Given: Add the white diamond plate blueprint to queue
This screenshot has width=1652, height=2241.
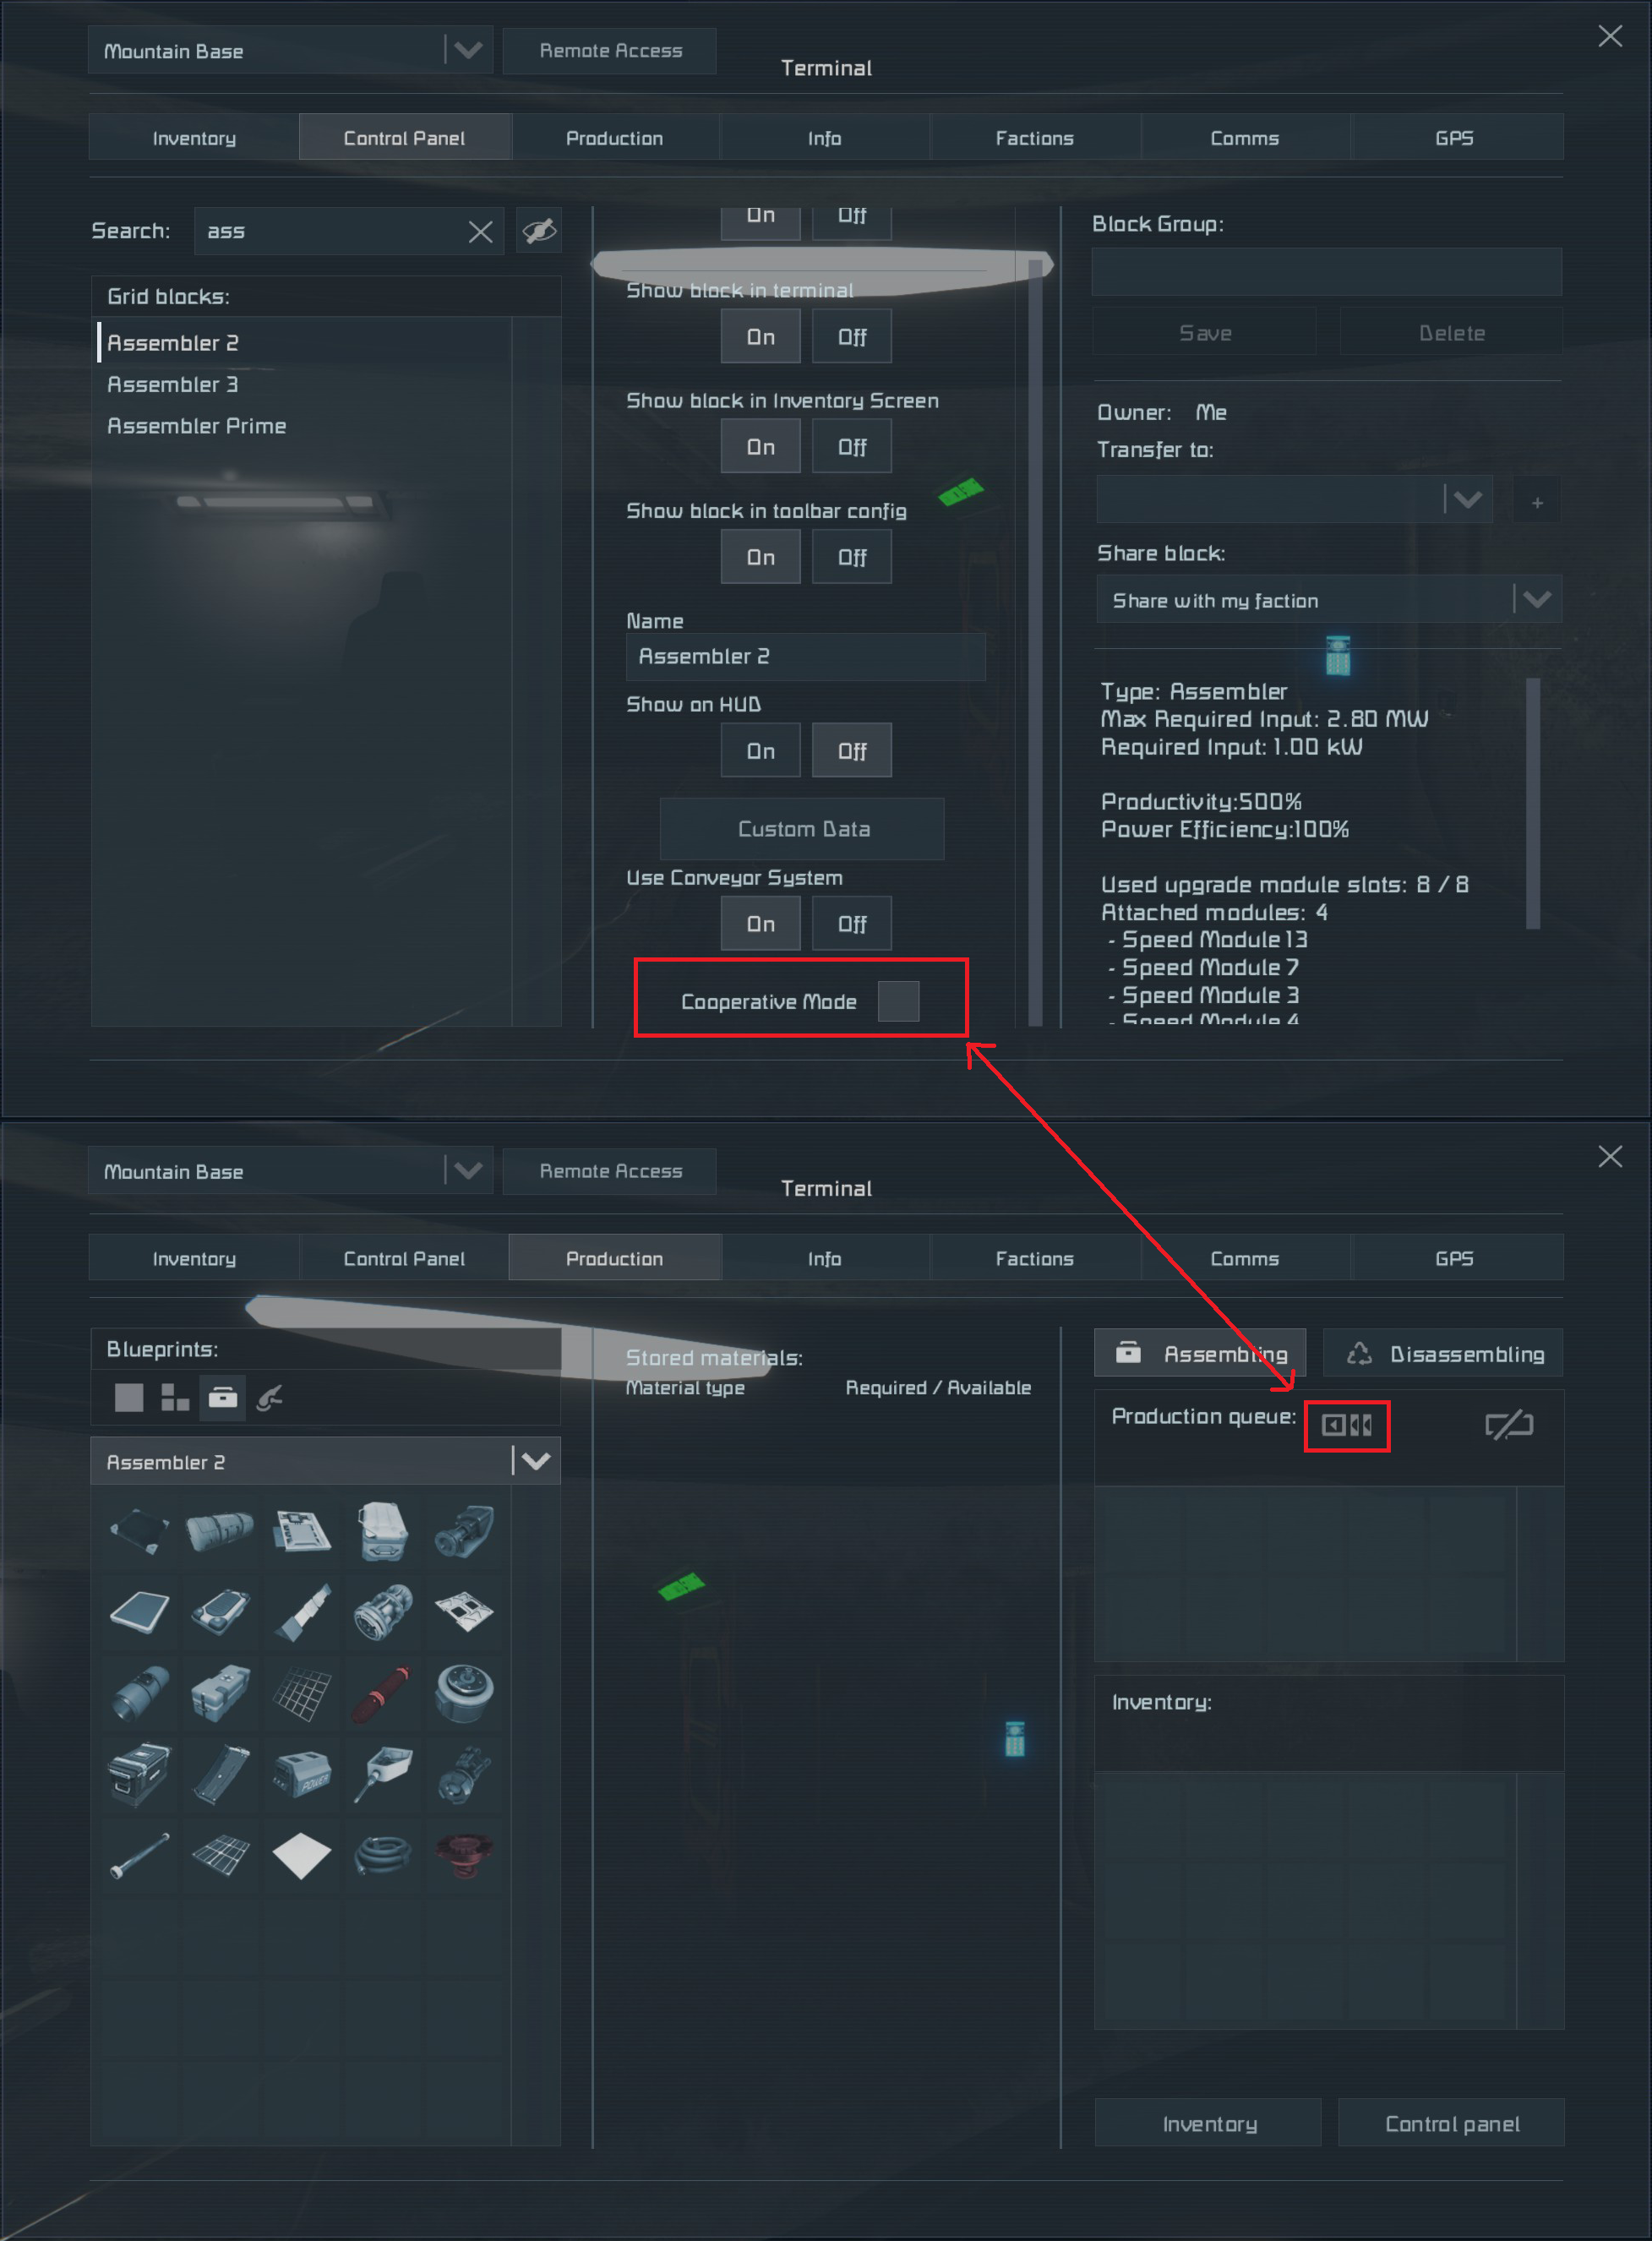Looking at the screenshot, I should point(301,1855).
